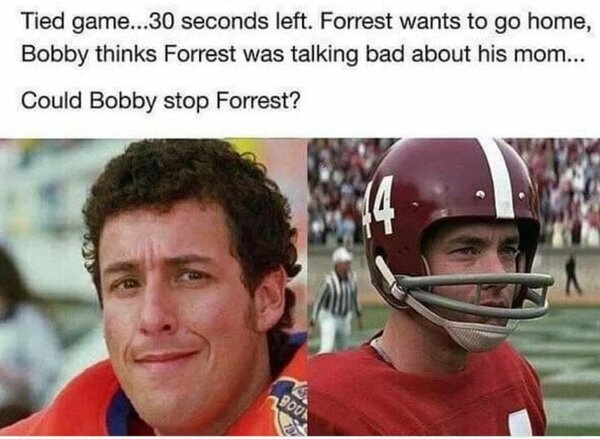Image resolution: width=600 pixels, height=439 pixels.
Task: Open the left photo of curly-haired man
Action: tap(153, 287)
